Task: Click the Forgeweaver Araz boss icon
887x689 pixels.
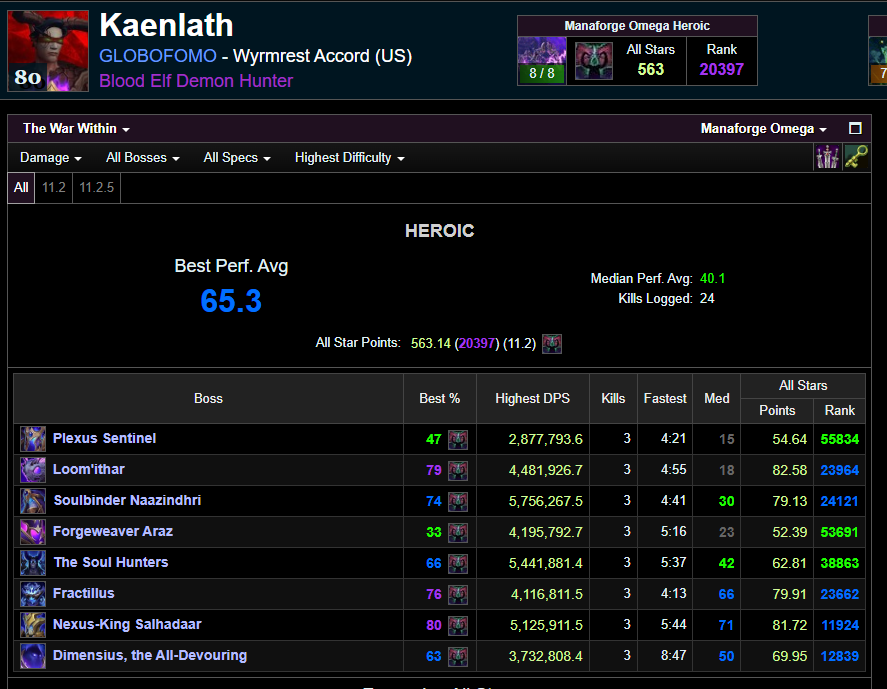Action: click(33, 532)
